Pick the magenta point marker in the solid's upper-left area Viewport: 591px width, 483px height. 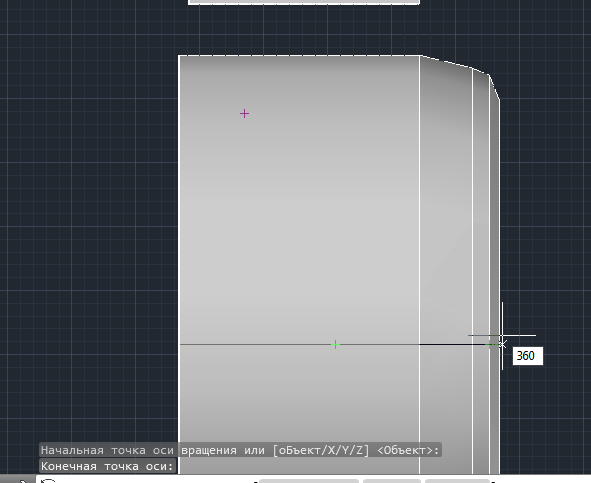244,113
